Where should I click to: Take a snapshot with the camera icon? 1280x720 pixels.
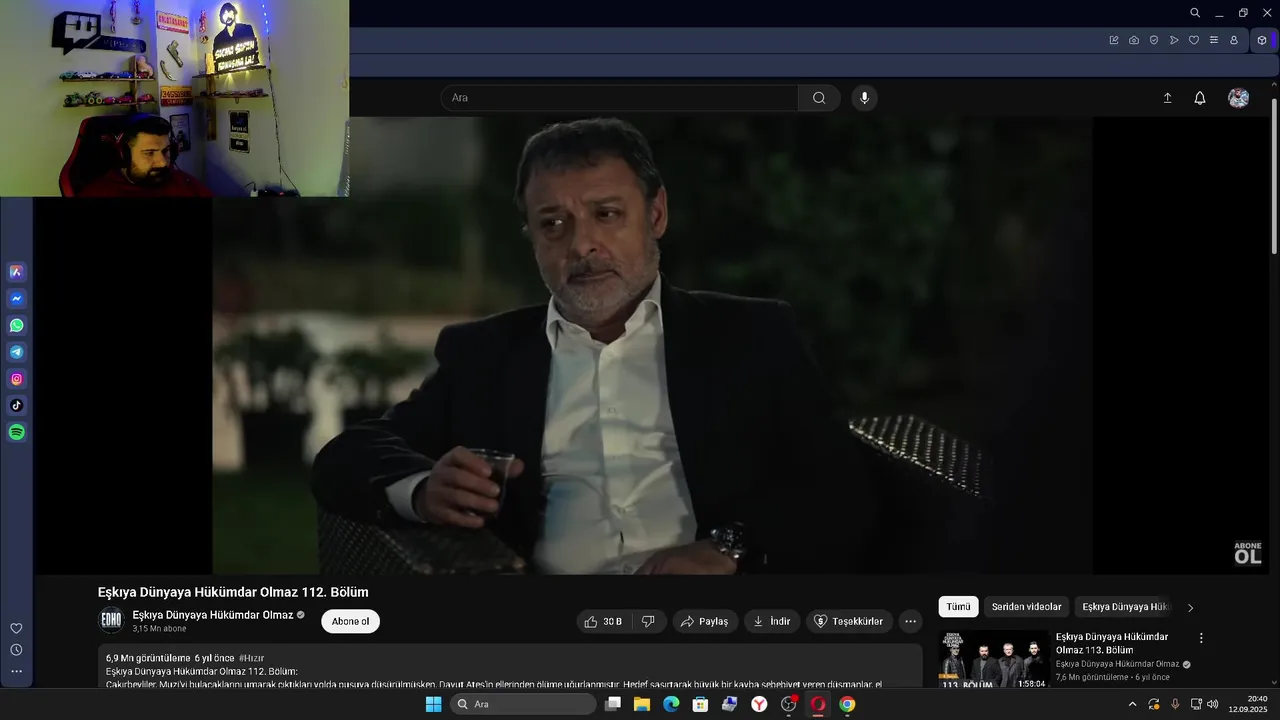(1134, 40)
